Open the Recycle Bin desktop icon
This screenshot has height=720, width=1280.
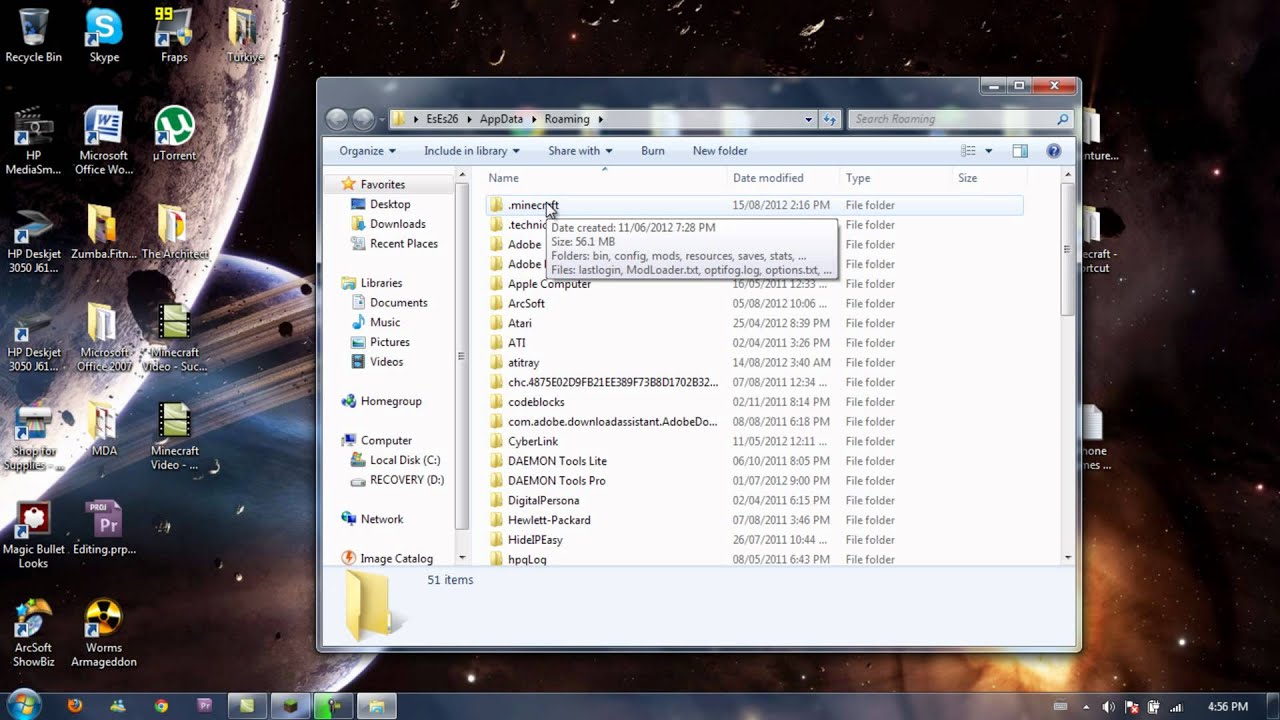(x=33, y=35)
